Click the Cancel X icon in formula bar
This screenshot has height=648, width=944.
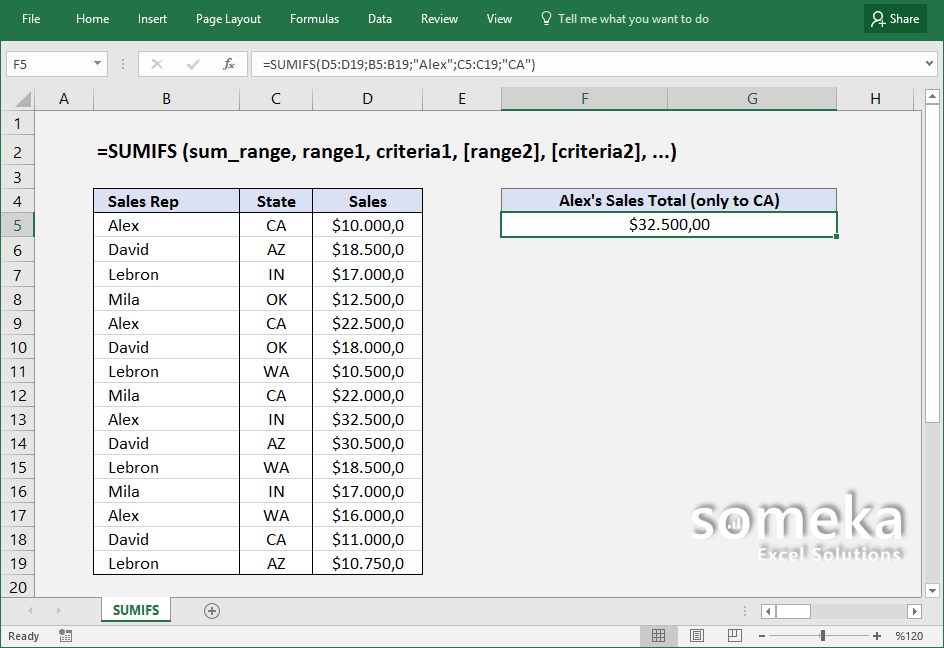pyautogui.click(x=157, y=62)
